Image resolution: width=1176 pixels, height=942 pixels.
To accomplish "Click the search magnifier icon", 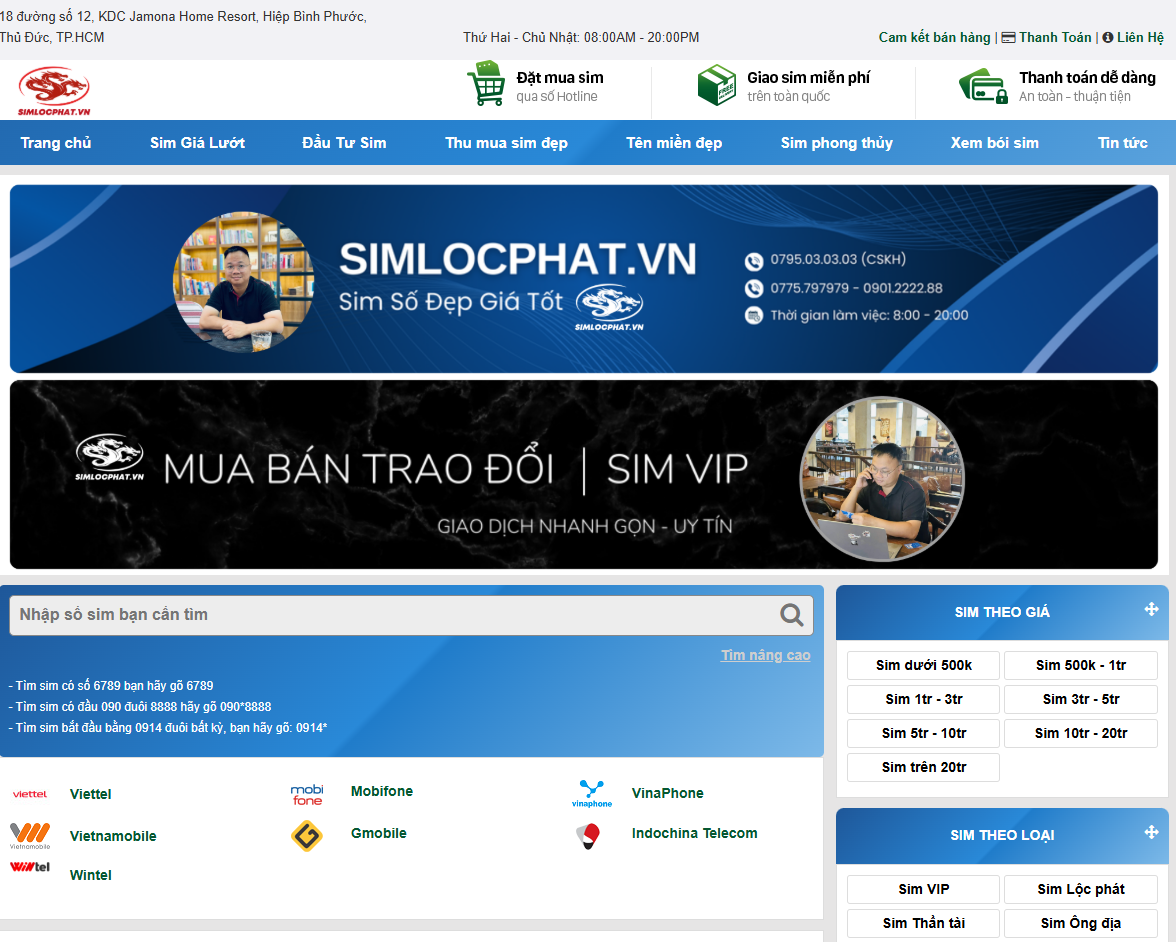I will [791, 615].
